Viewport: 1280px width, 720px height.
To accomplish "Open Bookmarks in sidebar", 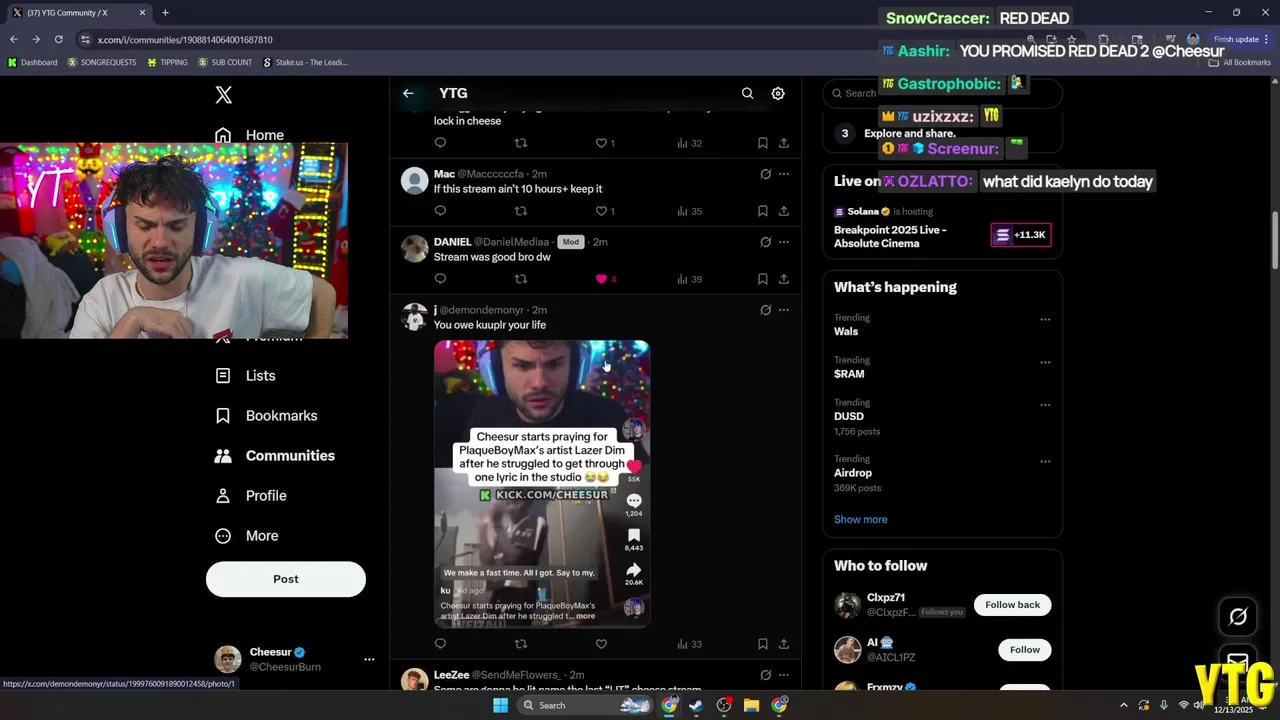I will coord(266,416).
